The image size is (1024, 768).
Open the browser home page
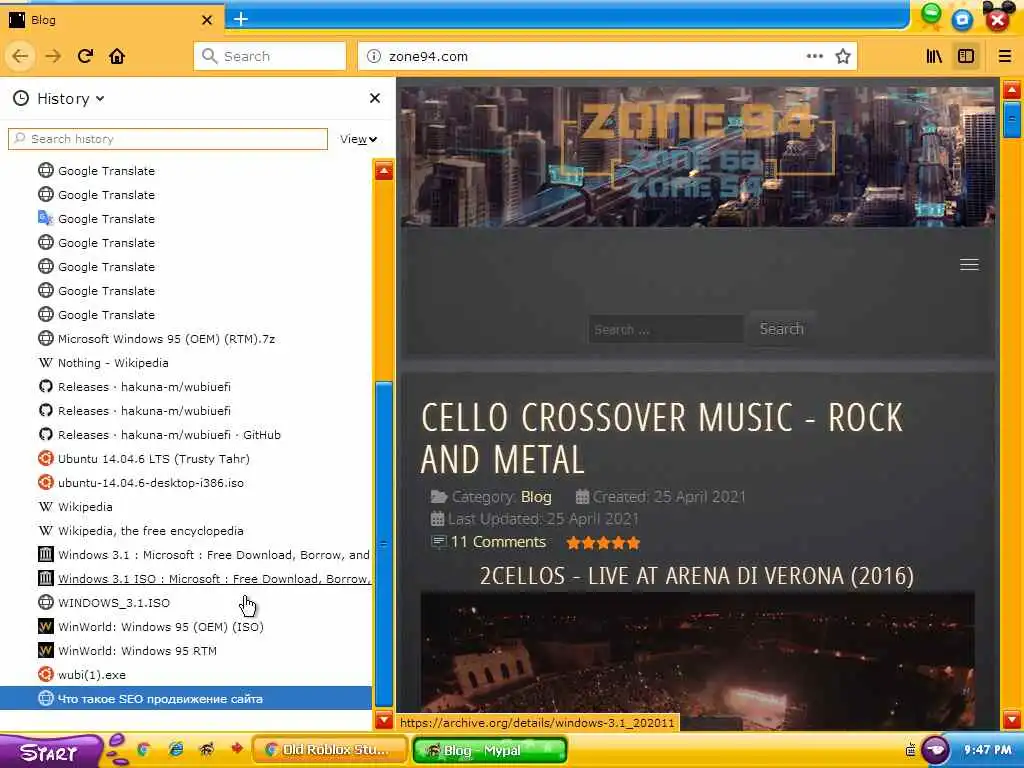117,56
